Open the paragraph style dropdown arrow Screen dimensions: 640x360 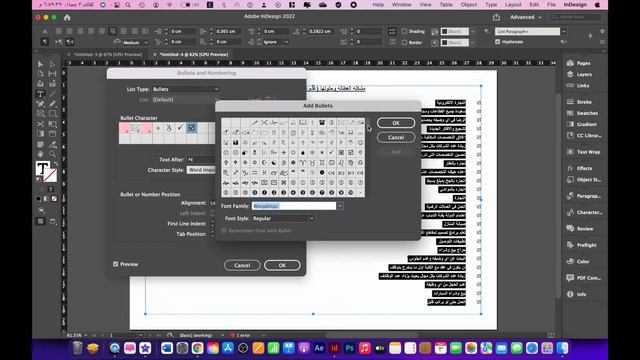click(564, 31)
